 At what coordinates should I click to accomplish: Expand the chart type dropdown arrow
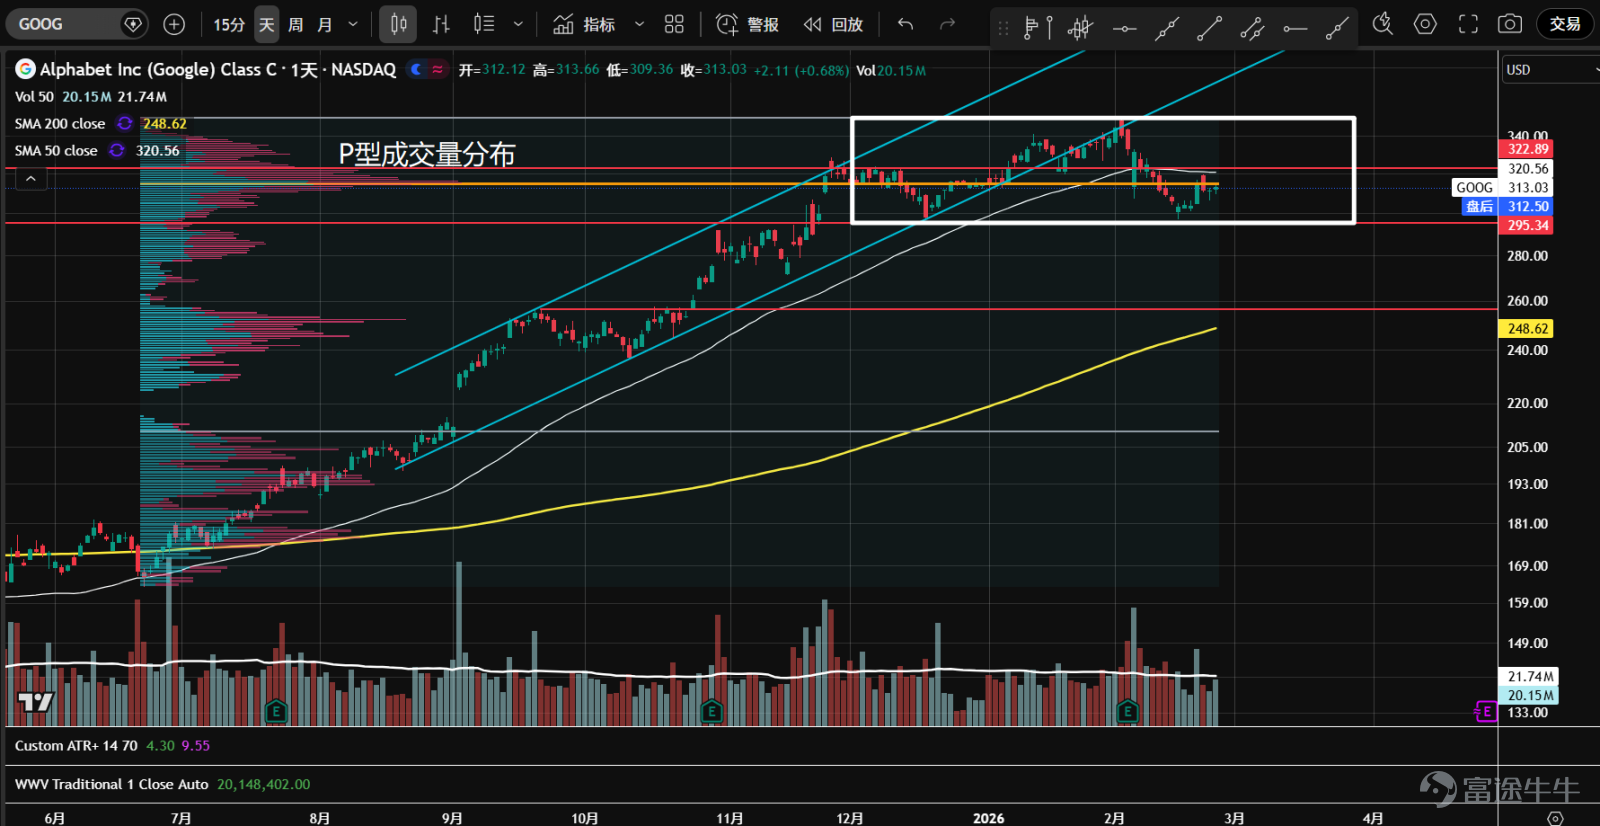click(x=518, y=24)
